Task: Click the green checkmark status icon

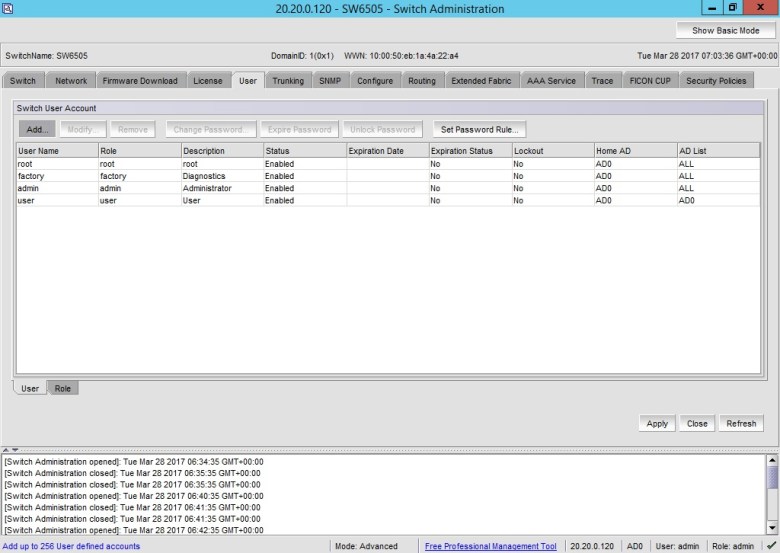Action: (x=770, y=546)
